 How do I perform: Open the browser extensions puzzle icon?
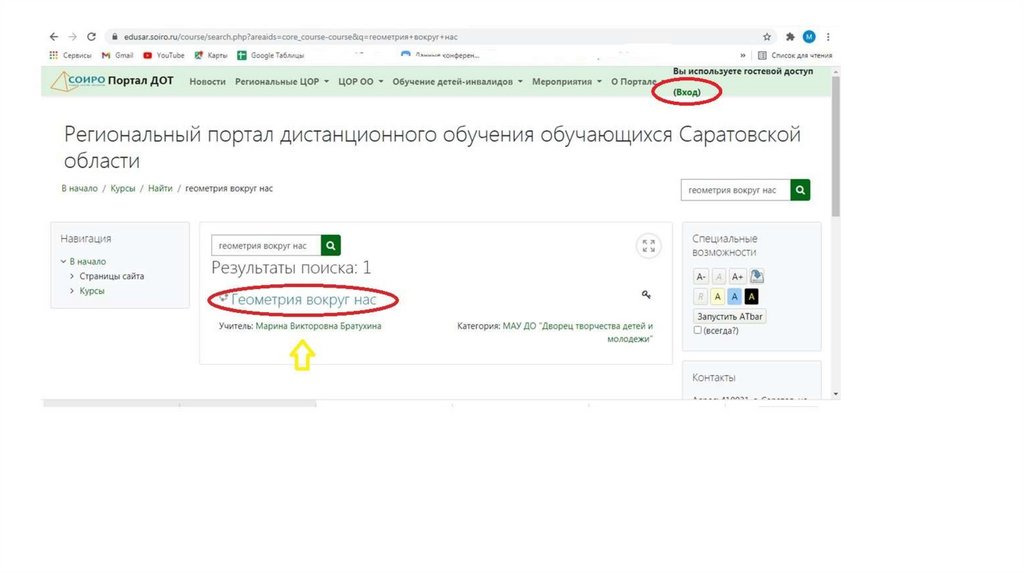point(789,36)
